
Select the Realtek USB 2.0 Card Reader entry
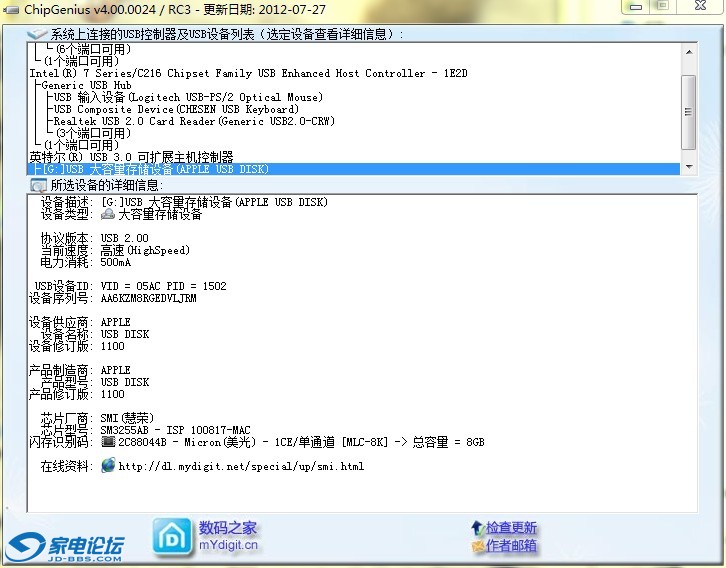(x=194, y=121)
